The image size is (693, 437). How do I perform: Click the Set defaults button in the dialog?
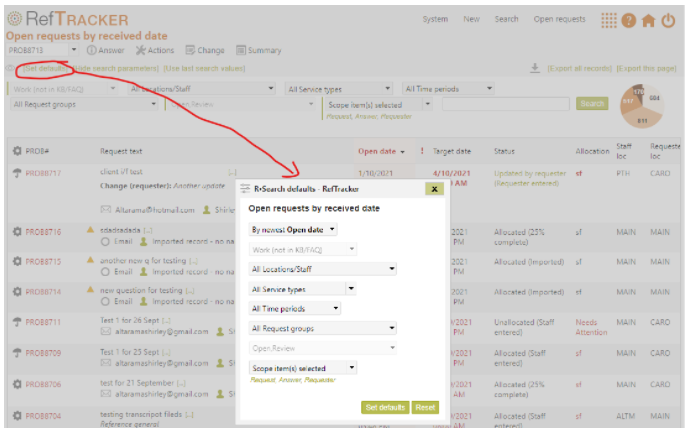tap(385, 407)
